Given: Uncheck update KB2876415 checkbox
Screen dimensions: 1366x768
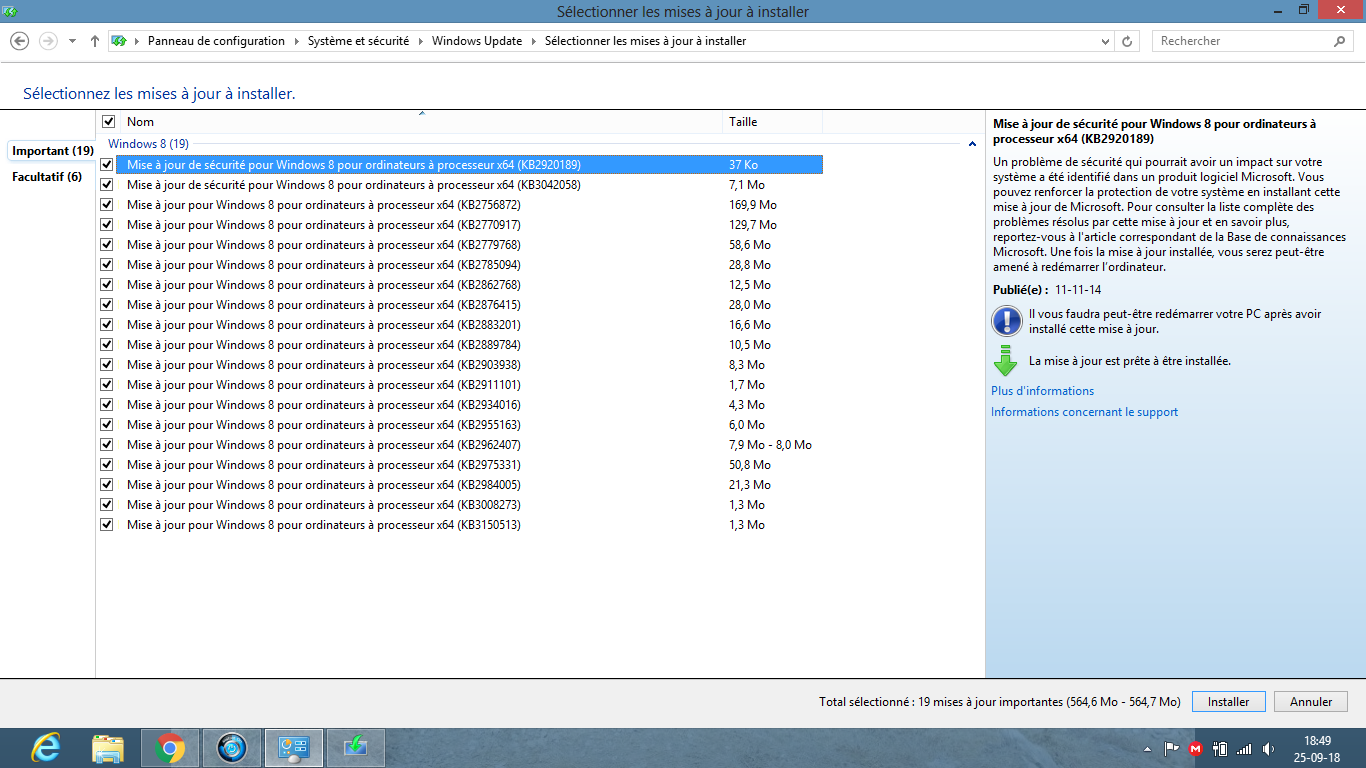Looking at the screenshot, I should [107, 304].
